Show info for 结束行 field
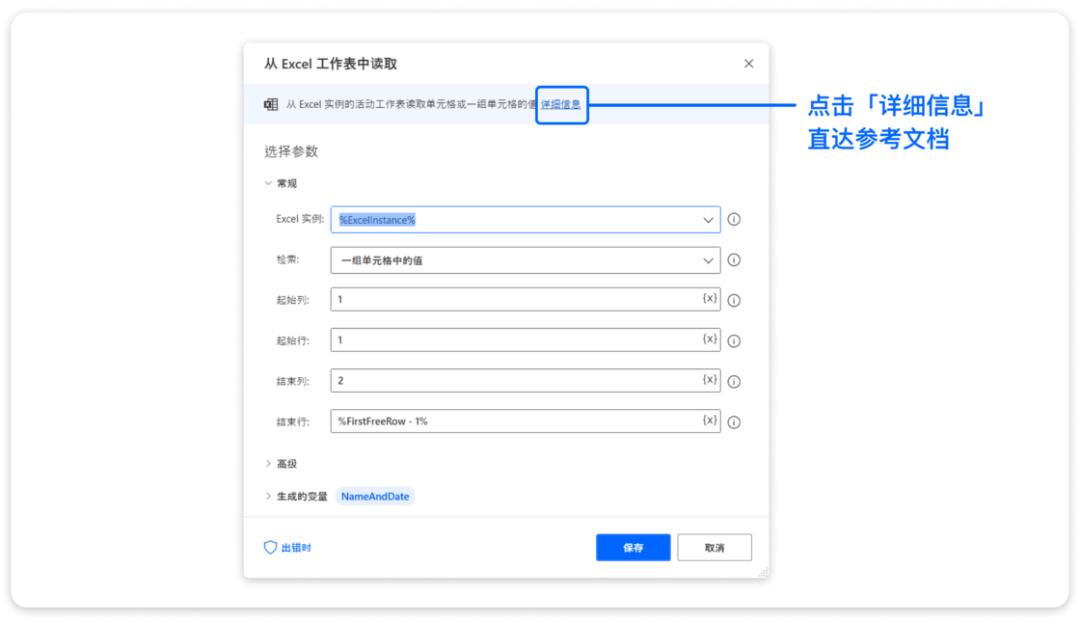Screen dimensions: 1080x625 pyautogui.click(x=734, y=422)
